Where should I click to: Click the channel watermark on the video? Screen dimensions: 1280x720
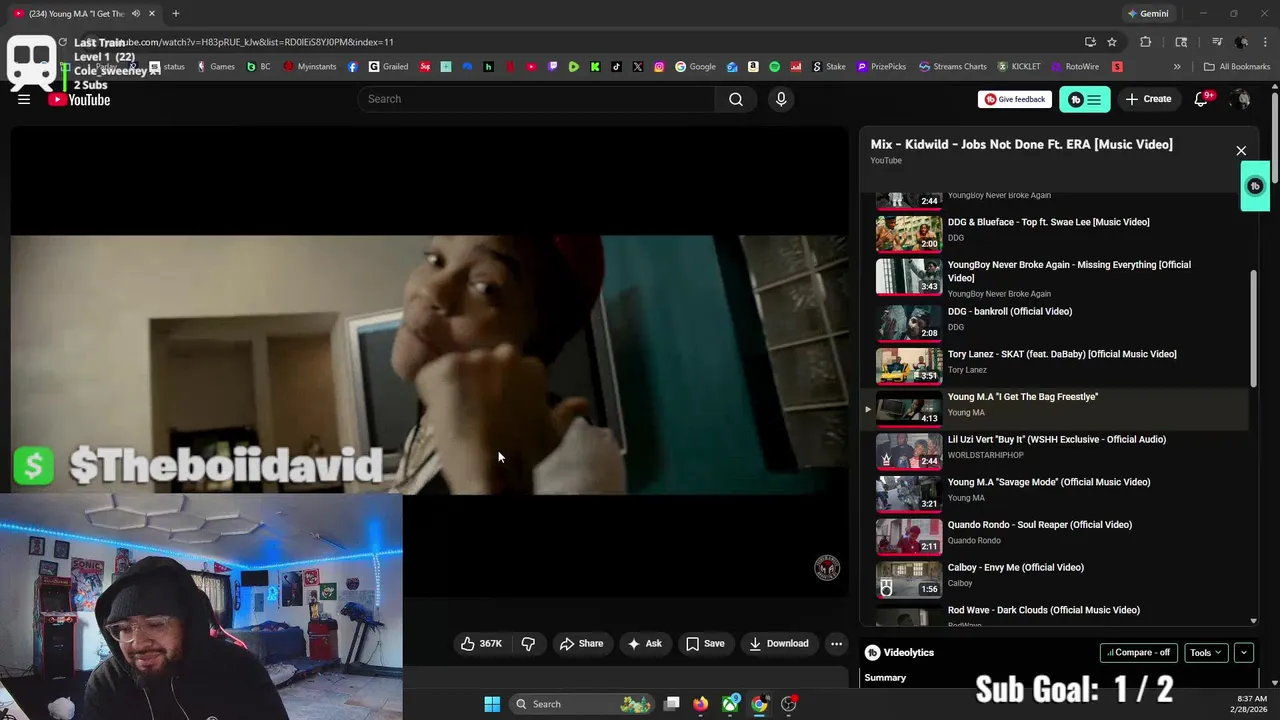827,568
